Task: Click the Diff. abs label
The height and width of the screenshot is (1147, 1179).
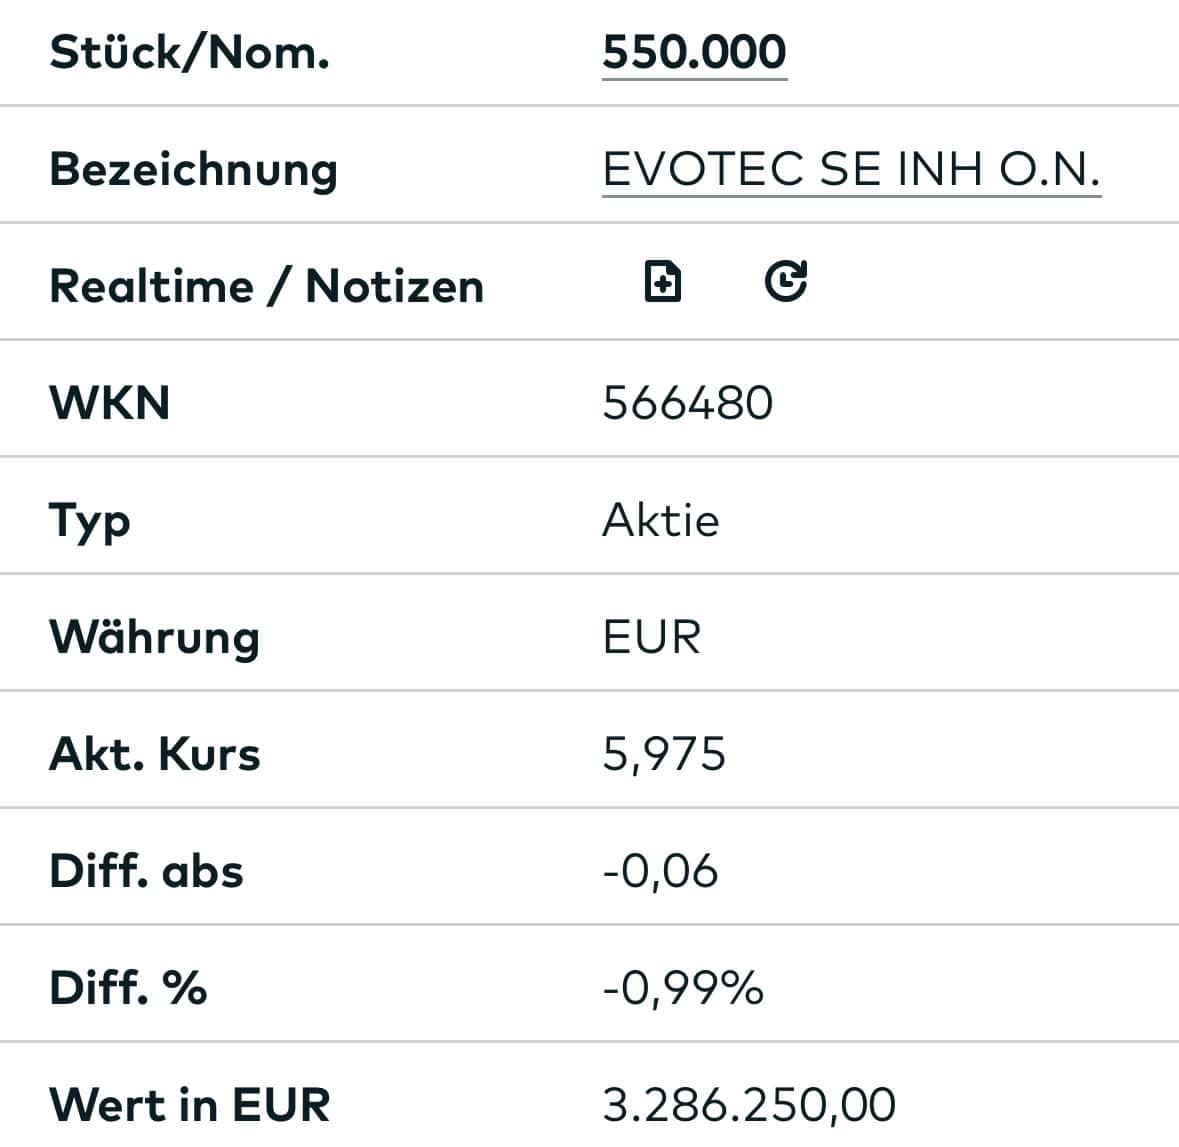Action: [x=146, y=871]
